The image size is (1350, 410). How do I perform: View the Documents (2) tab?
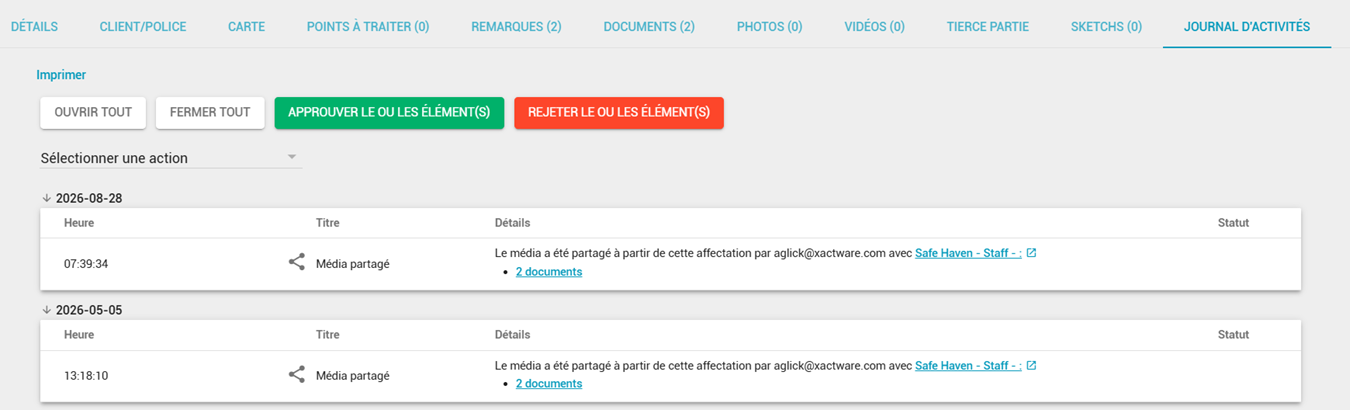point(649,27)
